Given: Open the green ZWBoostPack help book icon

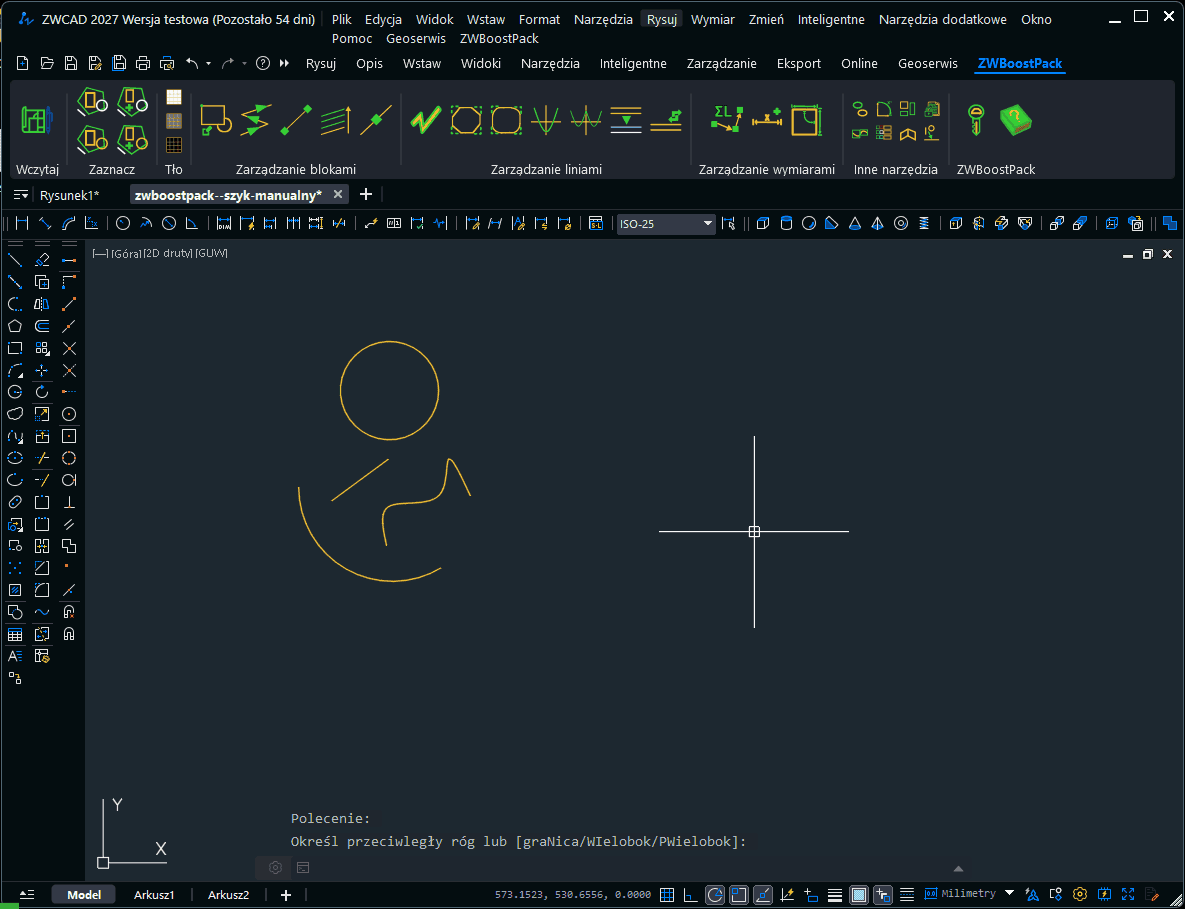Looking at the screenshot, I should coord(1015,120).
